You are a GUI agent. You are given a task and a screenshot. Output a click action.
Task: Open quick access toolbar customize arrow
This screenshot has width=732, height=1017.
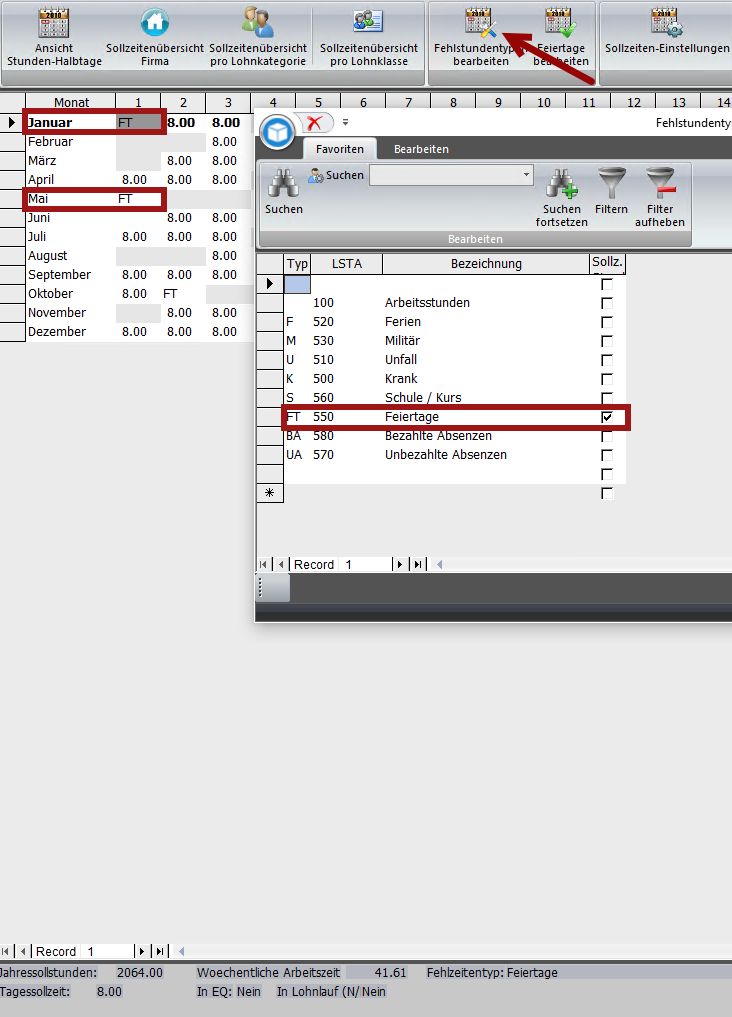click(x=345, y=123)
